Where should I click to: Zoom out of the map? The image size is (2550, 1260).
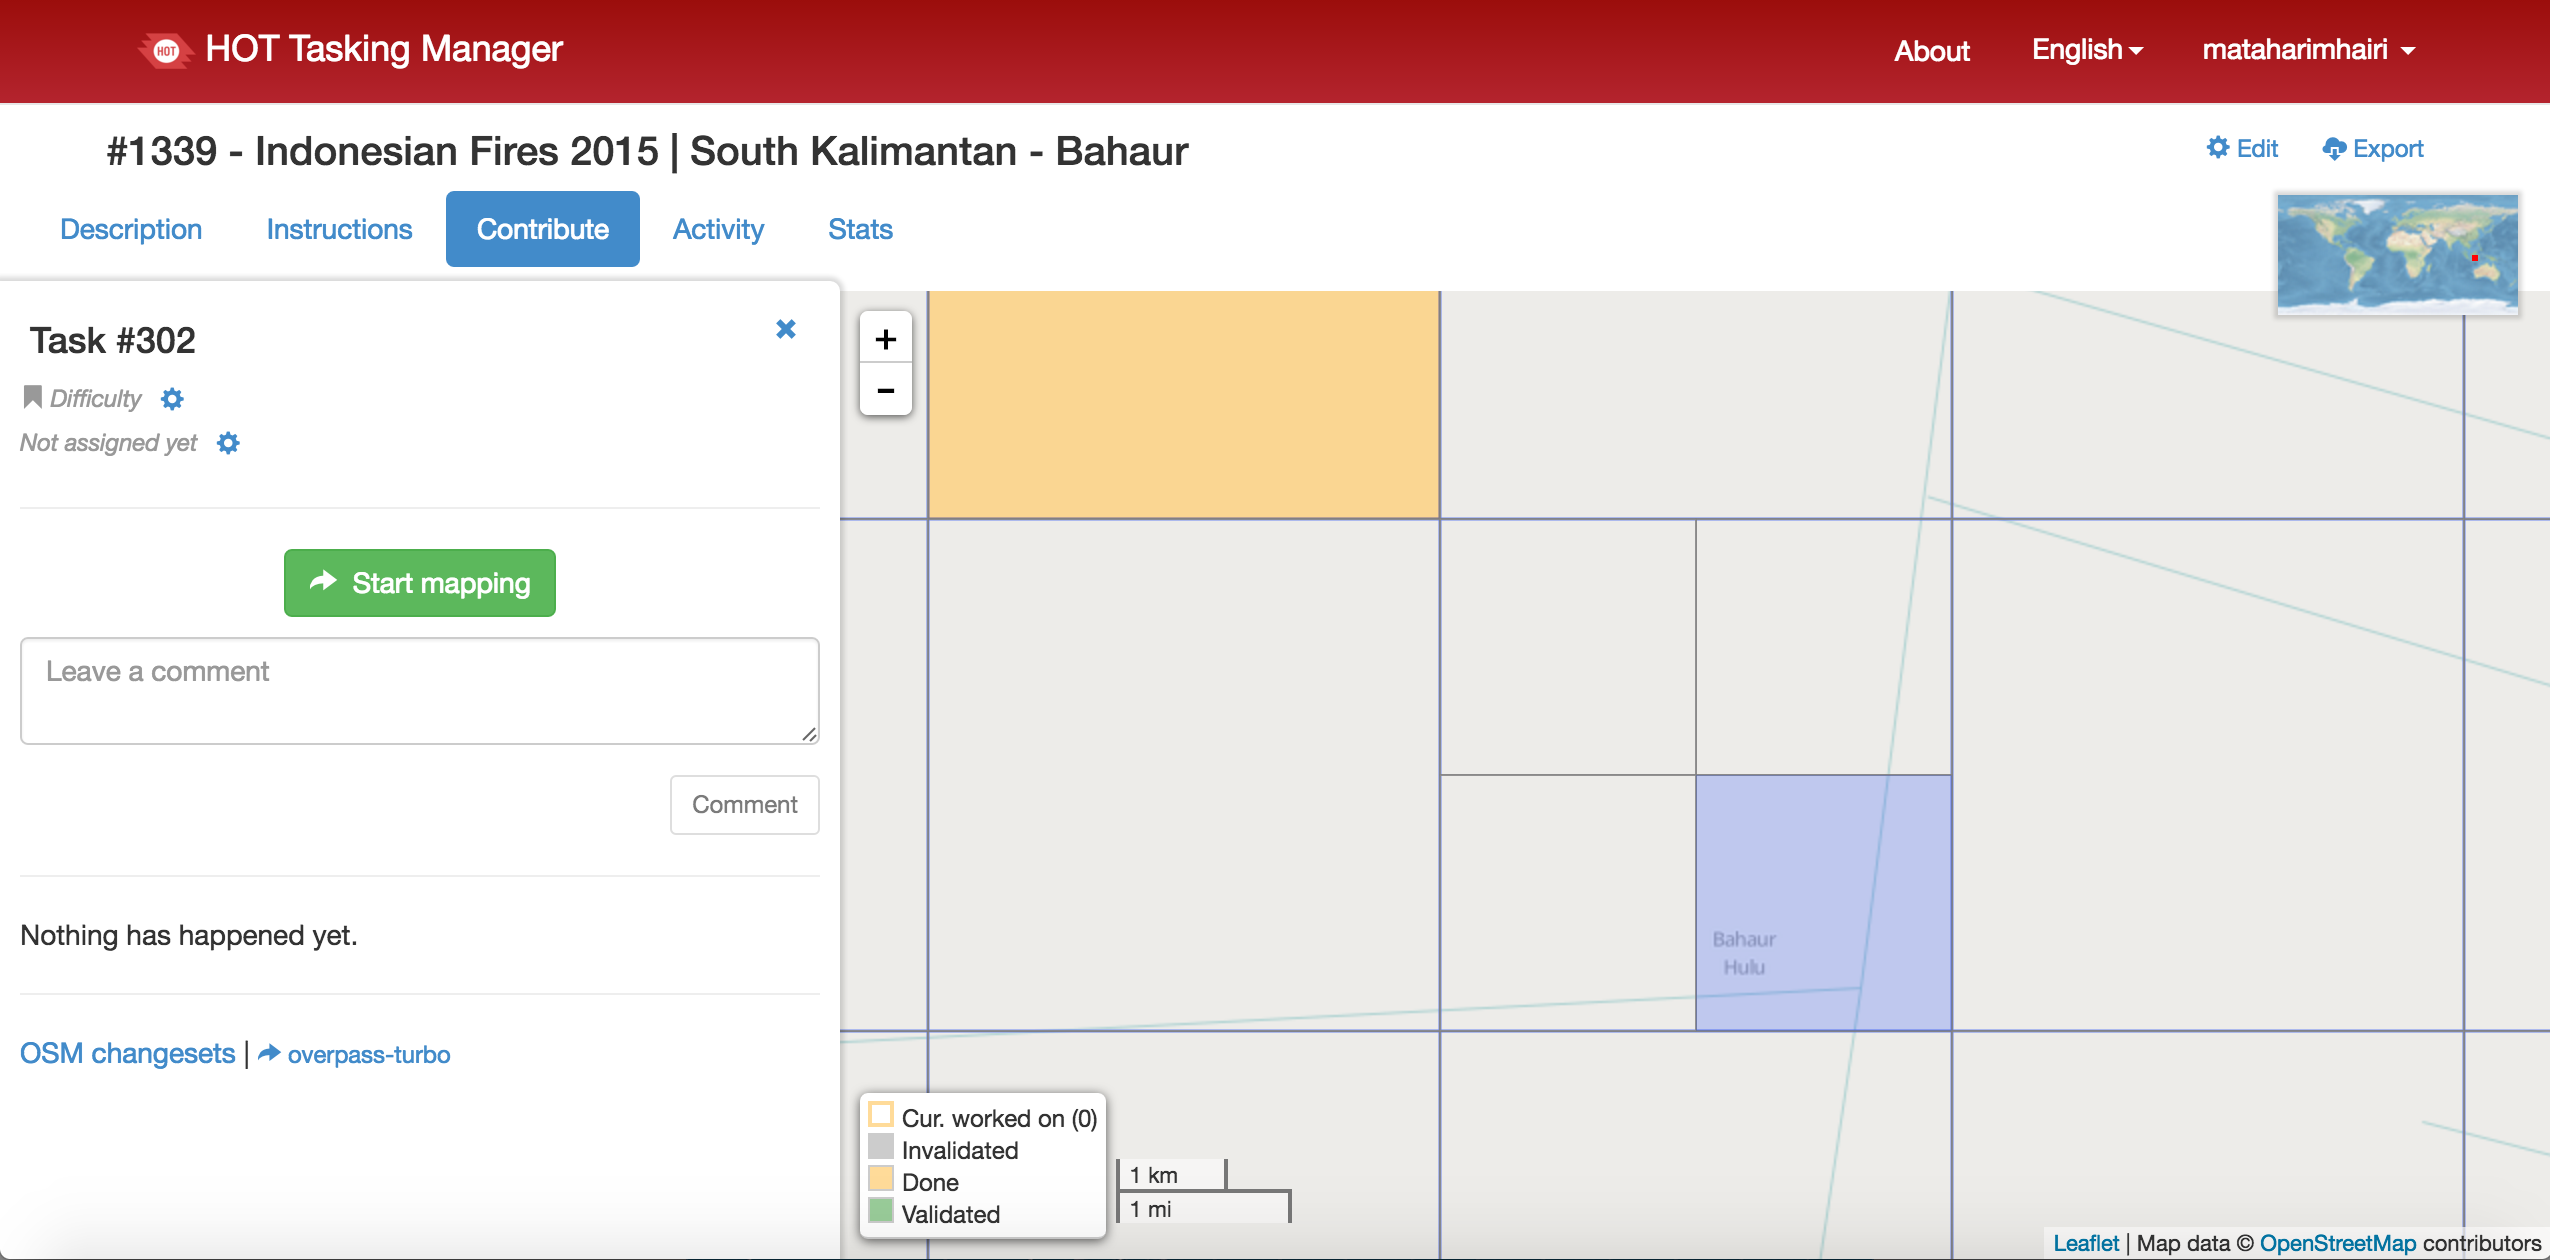(885, 390)
